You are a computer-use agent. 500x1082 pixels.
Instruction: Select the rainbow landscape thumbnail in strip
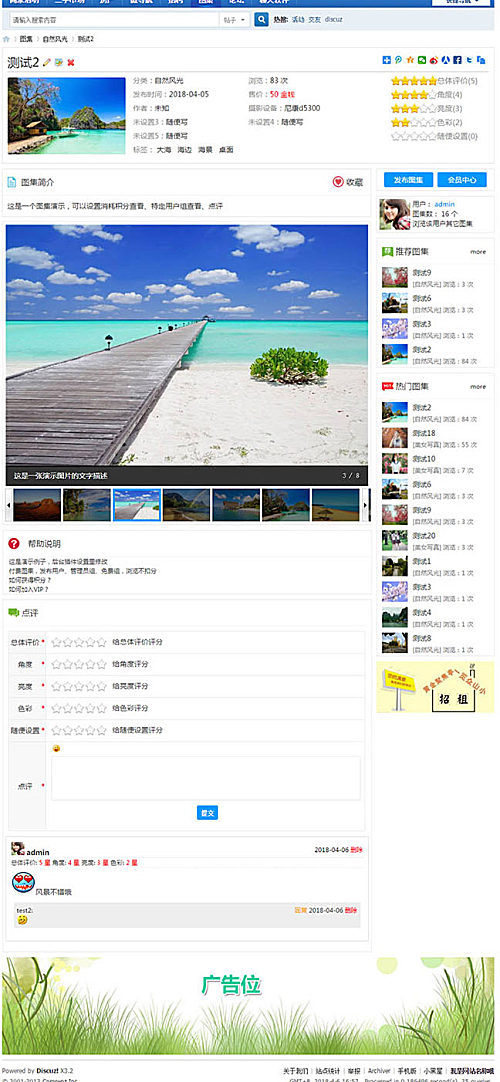coord(186,505)
